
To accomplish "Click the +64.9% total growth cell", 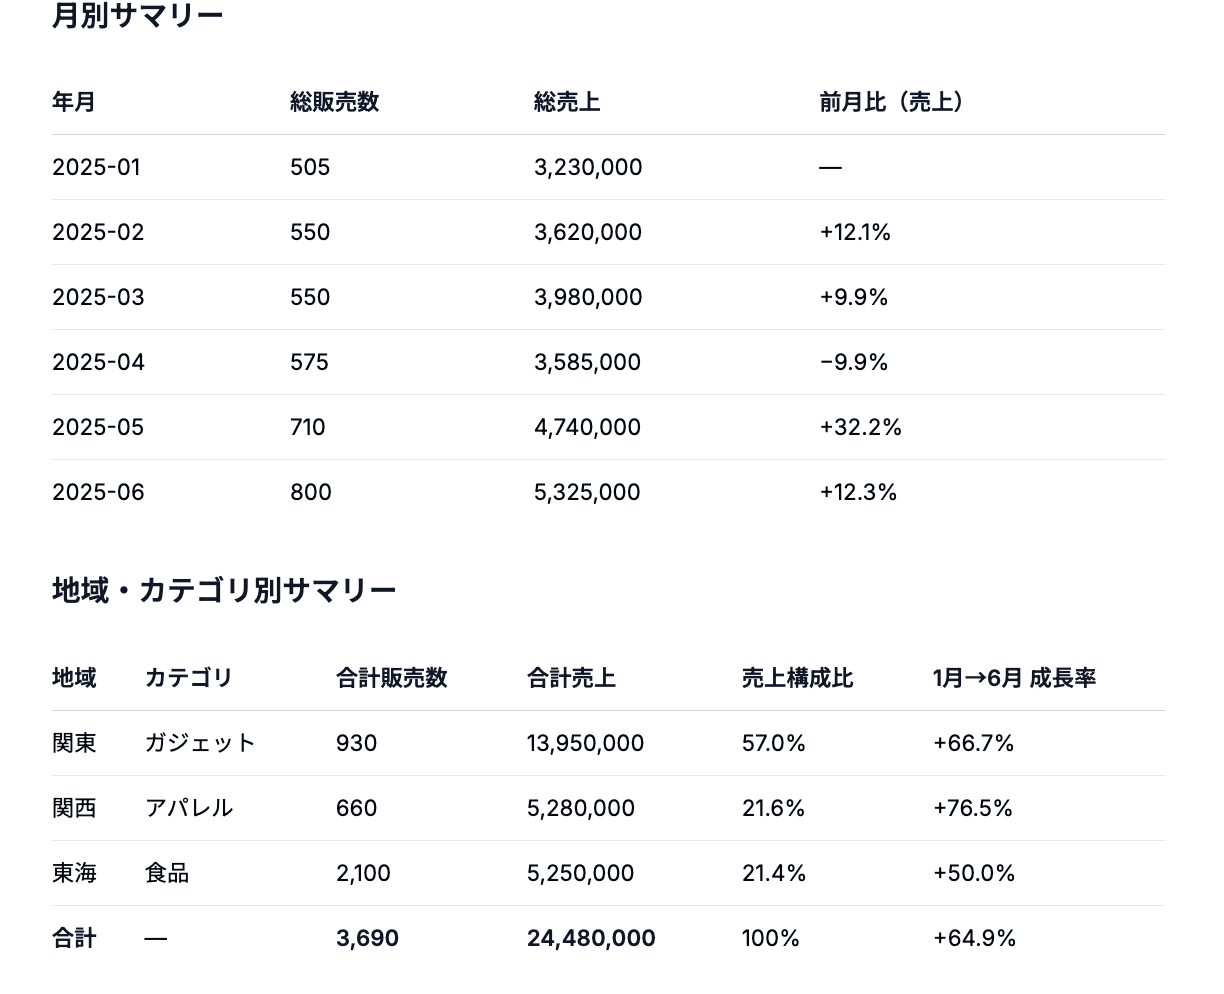I will (x=975, y=938).
